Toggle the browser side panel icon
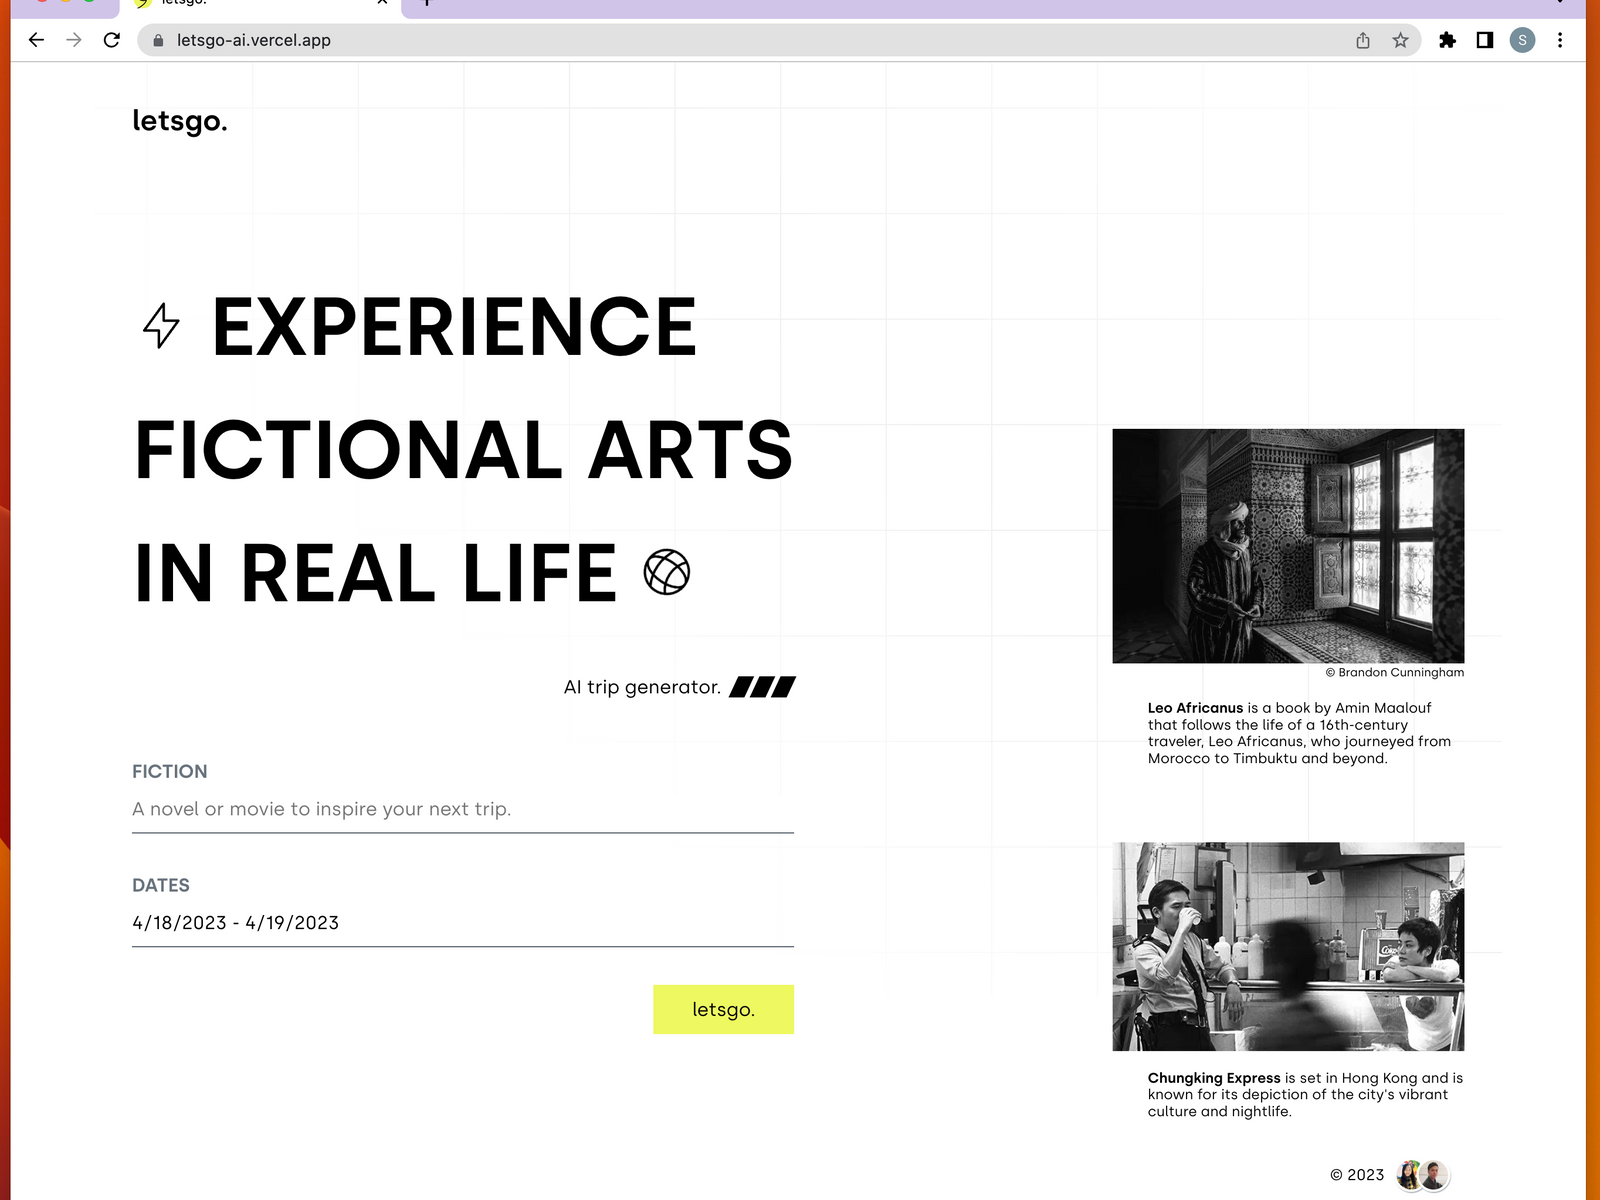 (1485, 40)
